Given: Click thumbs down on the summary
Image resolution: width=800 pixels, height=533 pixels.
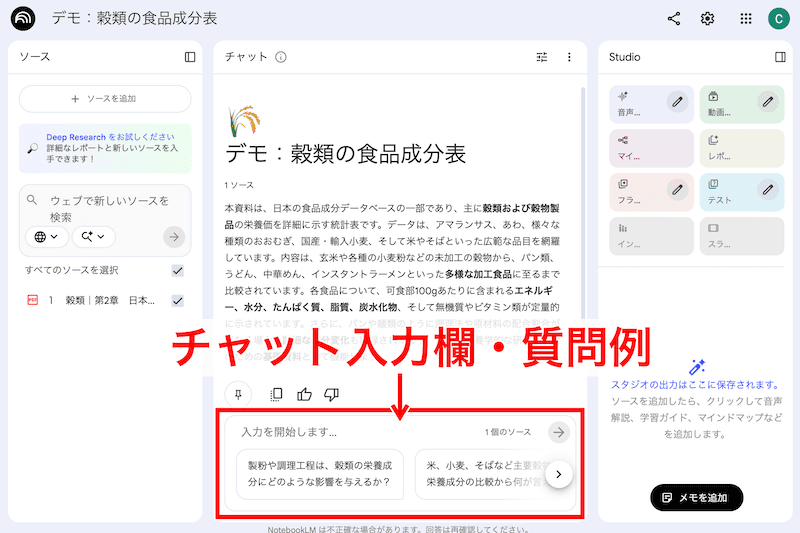Looking at the screenshot, I should click(x=331, y=393).
